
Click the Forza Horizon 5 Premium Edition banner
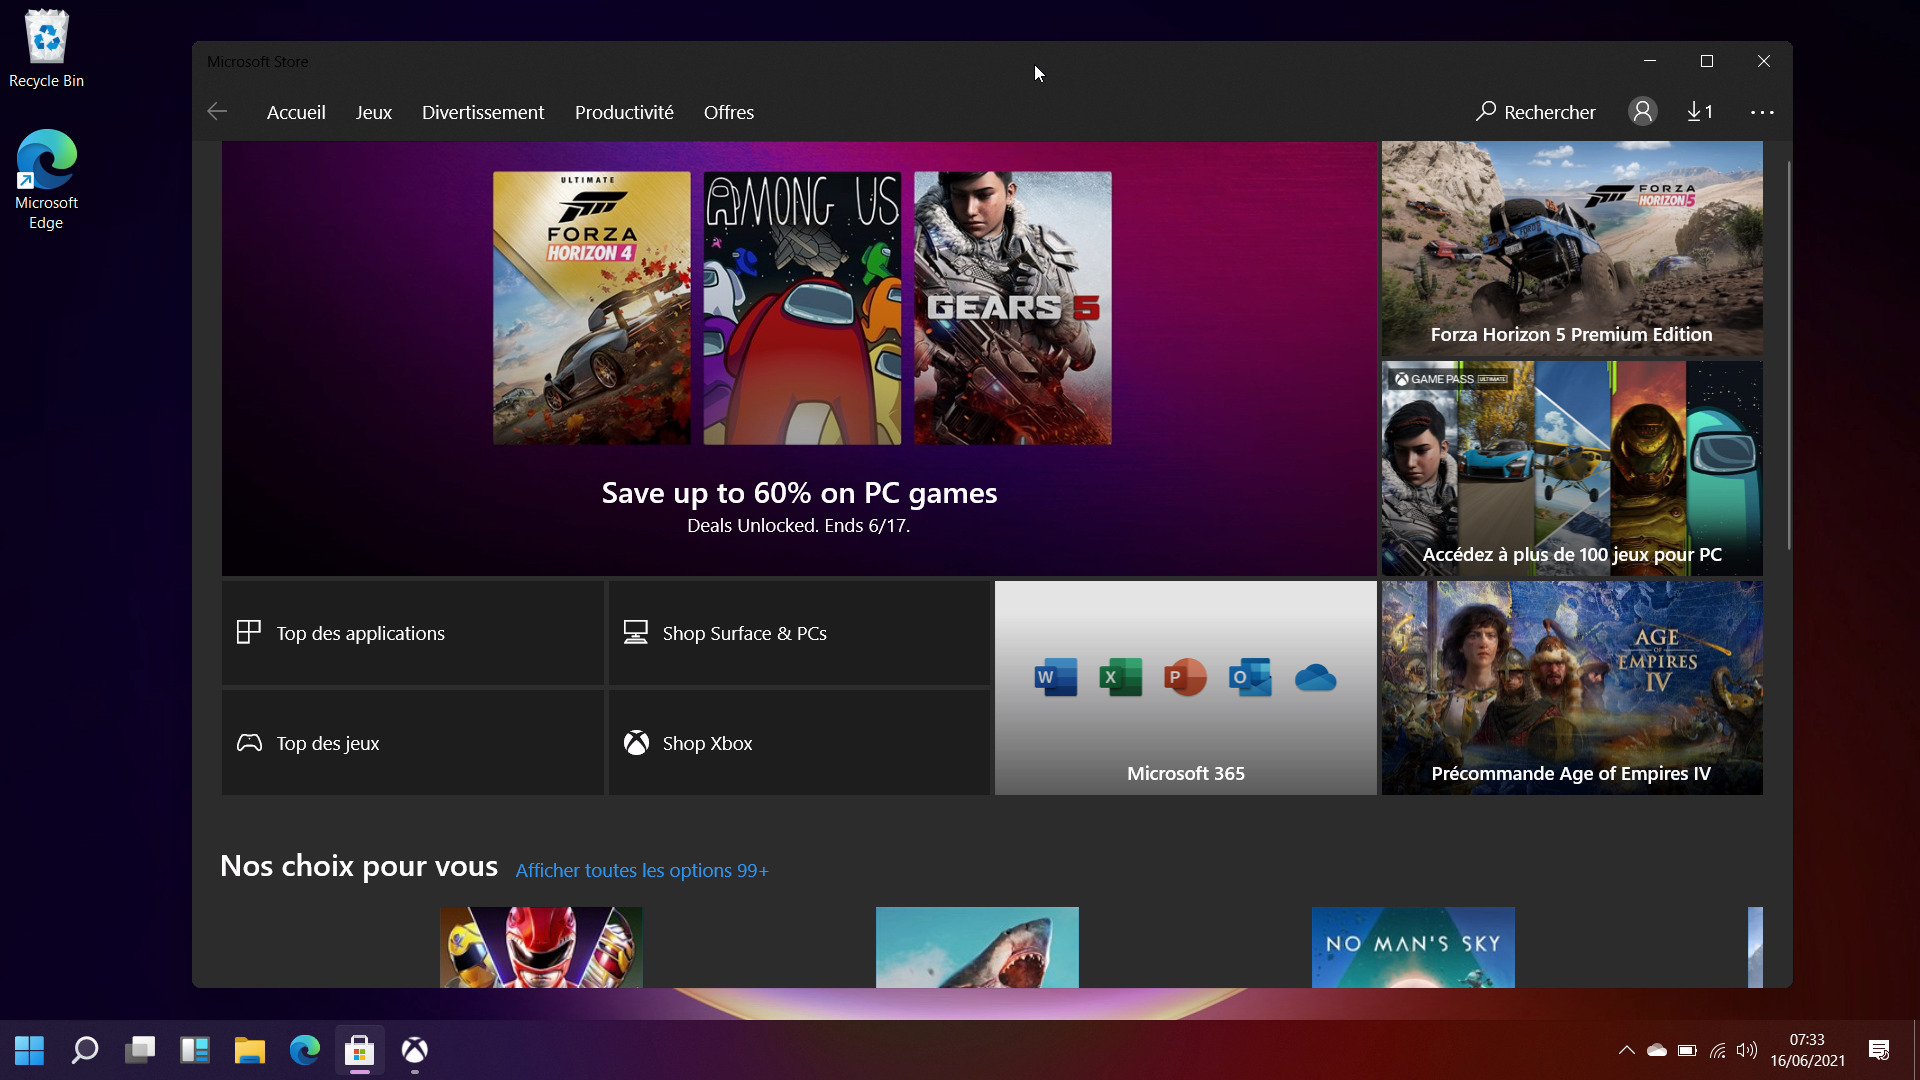pos(1571,248)
